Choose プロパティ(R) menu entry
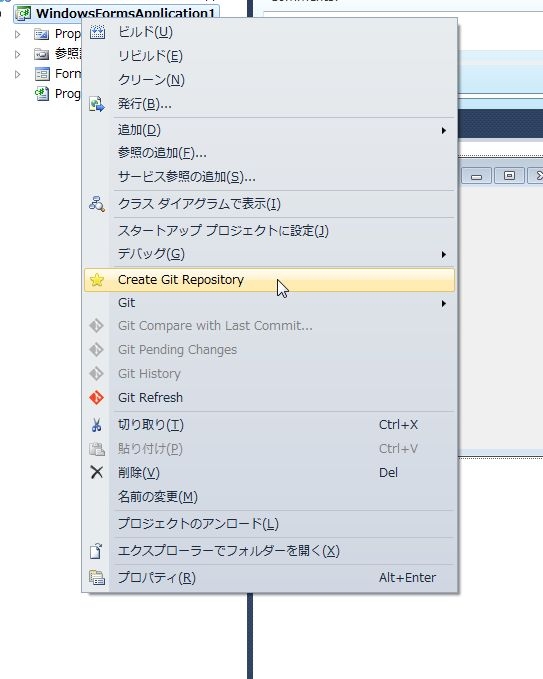Viewport: 543px width, 679px height. (269, 578)
